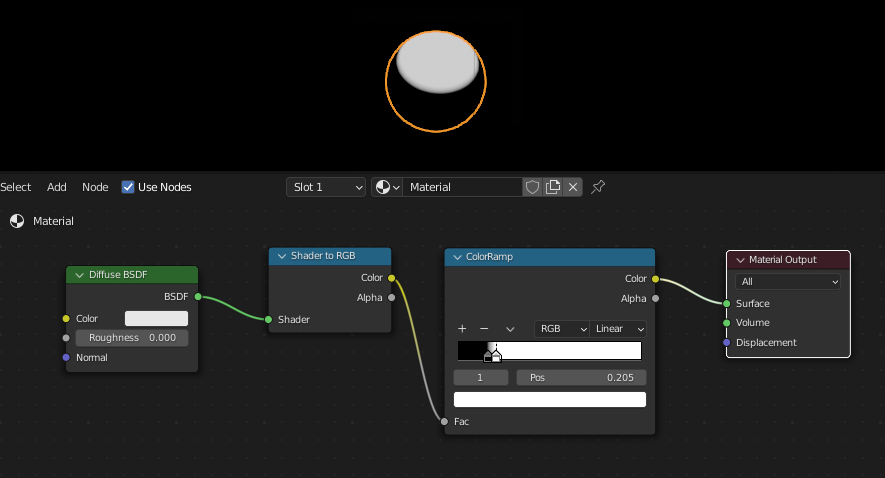Image resolution: width=885 pixels, height=478 pixels.
Task: Click the Diffuse BSDF Color swatch
Action: pos(156,318)
